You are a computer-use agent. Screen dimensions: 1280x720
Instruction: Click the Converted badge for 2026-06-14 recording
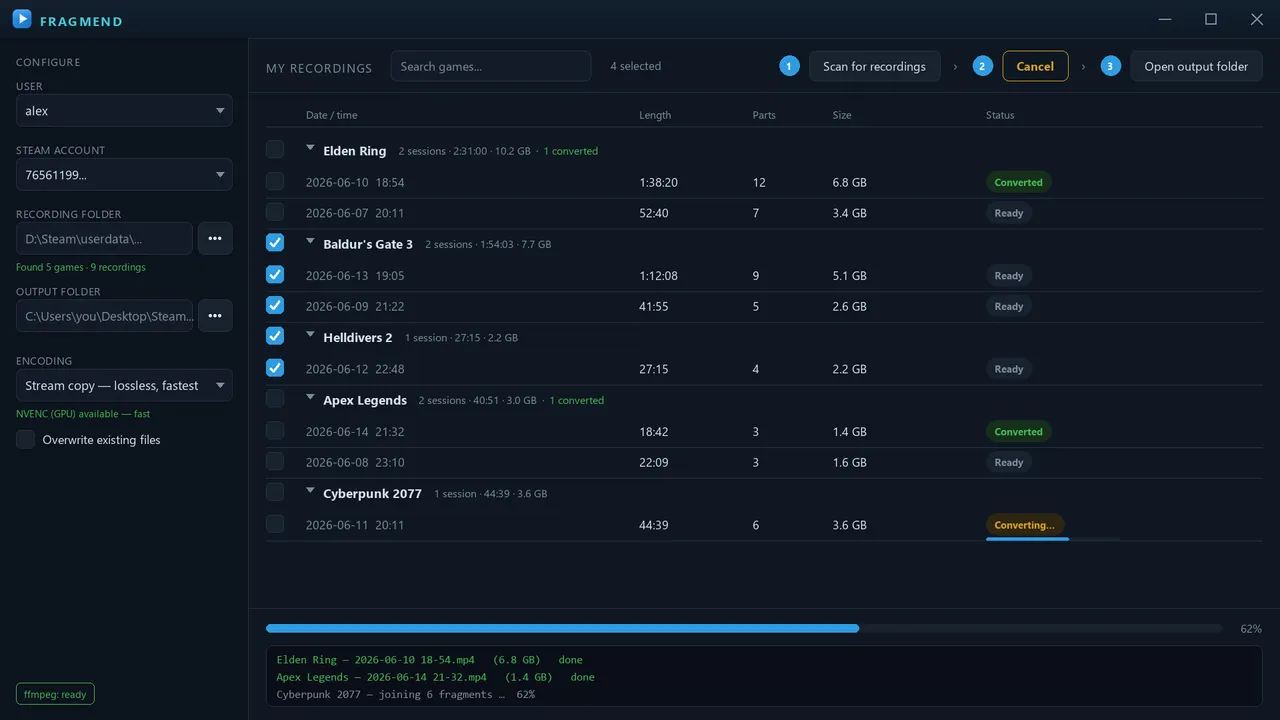click(1018, 432)
